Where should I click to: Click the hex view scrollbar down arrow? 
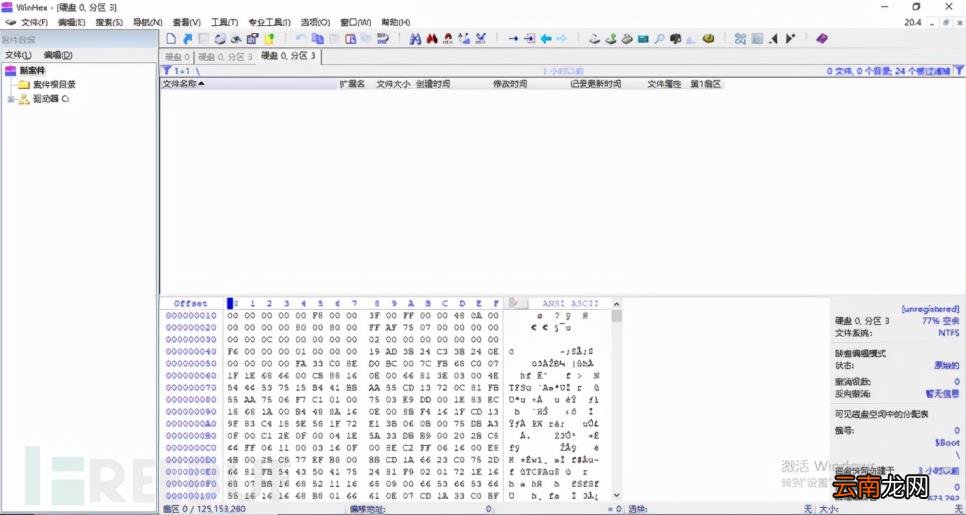616,495
